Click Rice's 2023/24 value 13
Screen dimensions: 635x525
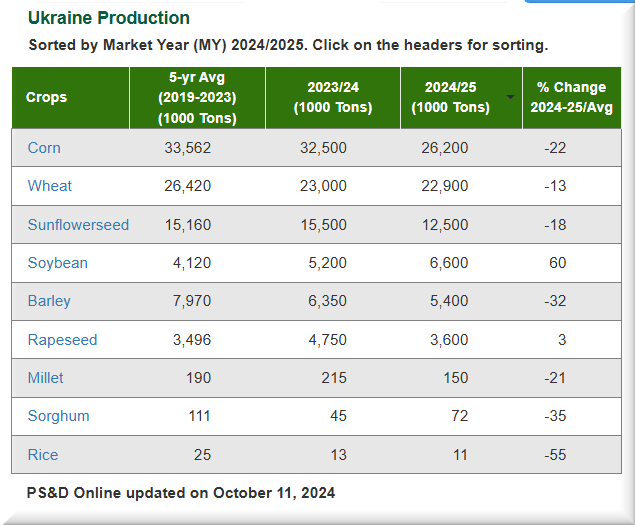pos(338,455)
